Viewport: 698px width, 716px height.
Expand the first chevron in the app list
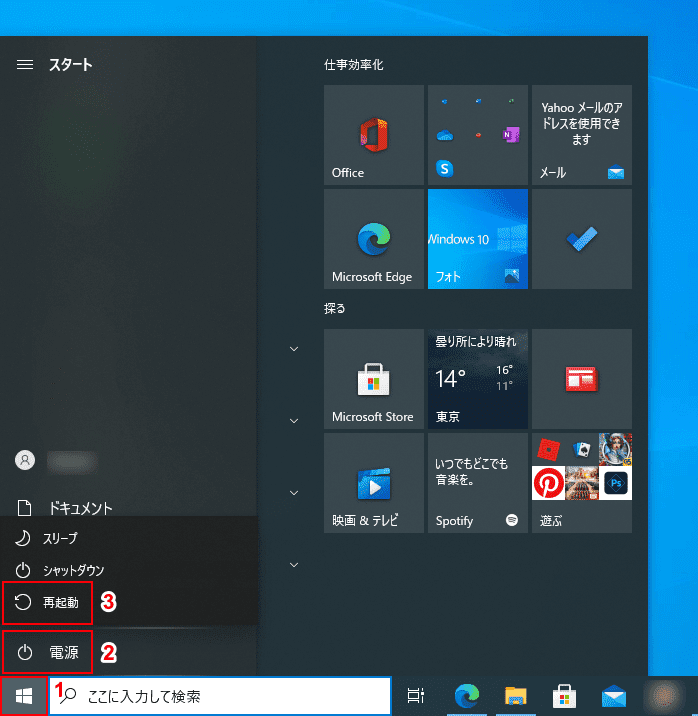[x=294, y=349]
